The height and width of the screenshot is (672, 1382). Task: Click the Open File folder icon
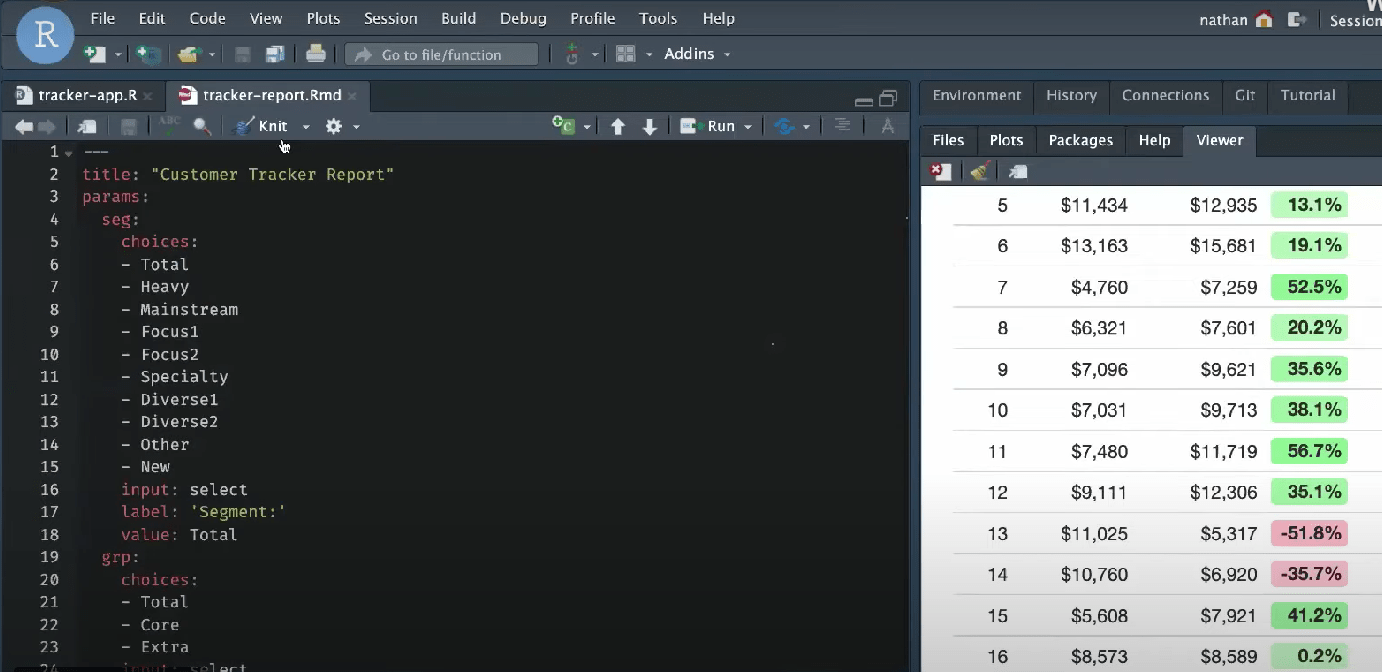pyautogui.click(x=188, y=54)
